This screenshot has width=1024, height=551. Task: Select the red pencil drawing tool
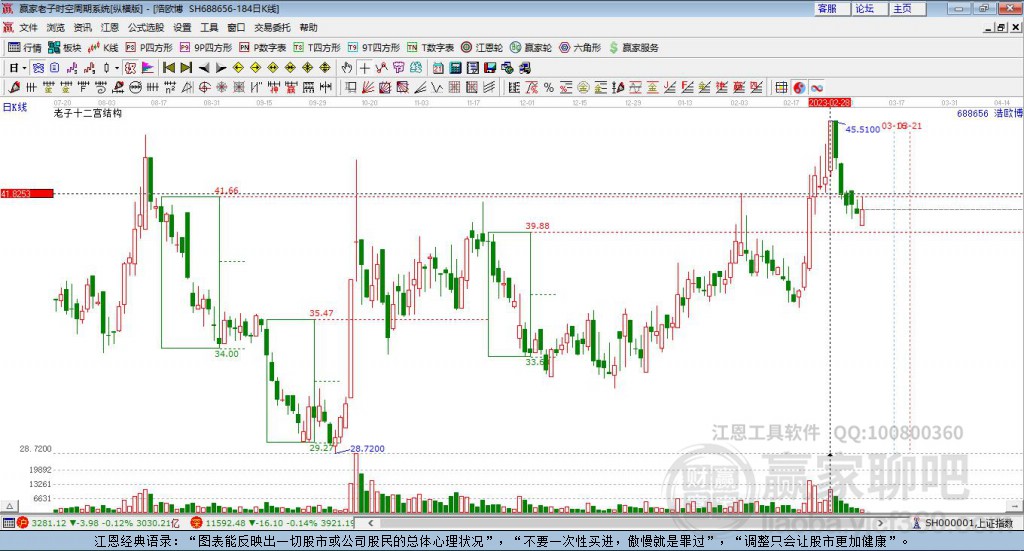(x=14, y=87)
